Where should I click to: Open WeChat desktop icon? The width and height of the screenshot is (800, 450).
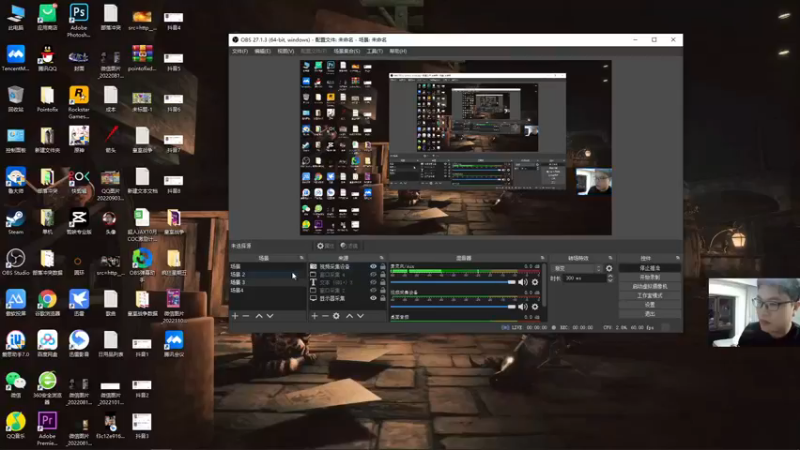click(16, 385)
